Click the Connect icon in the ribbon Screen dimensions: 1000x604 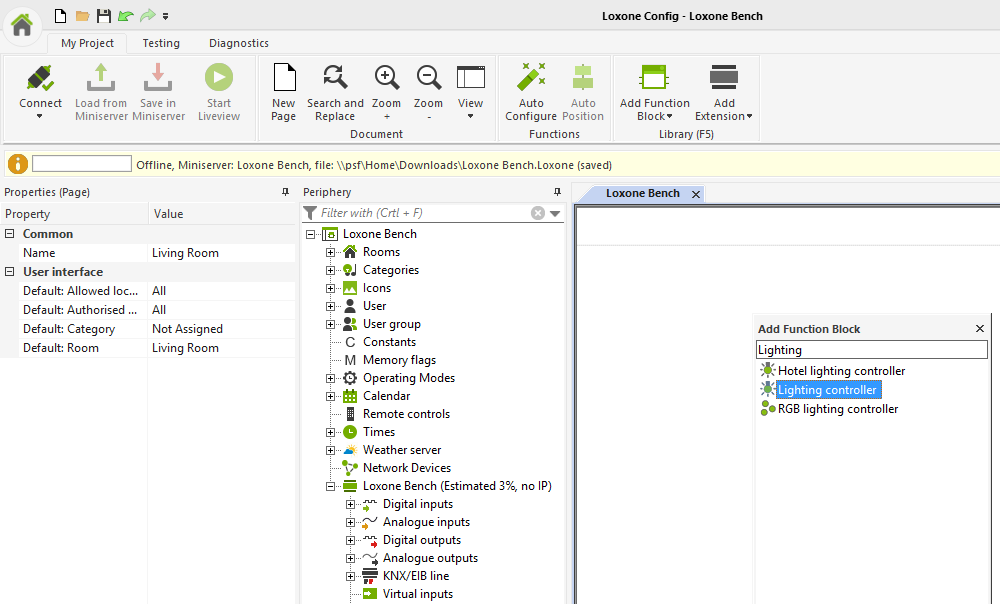[x=40, y=79]
